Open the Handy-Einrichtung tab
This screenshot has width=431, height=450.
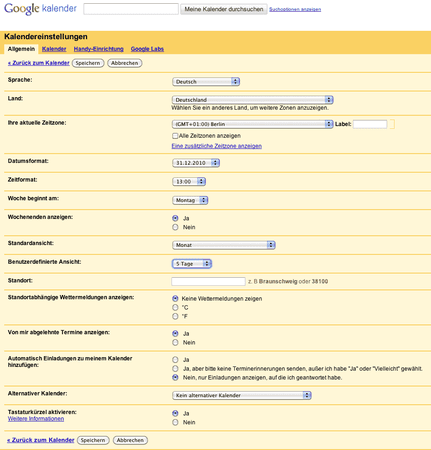99,49
